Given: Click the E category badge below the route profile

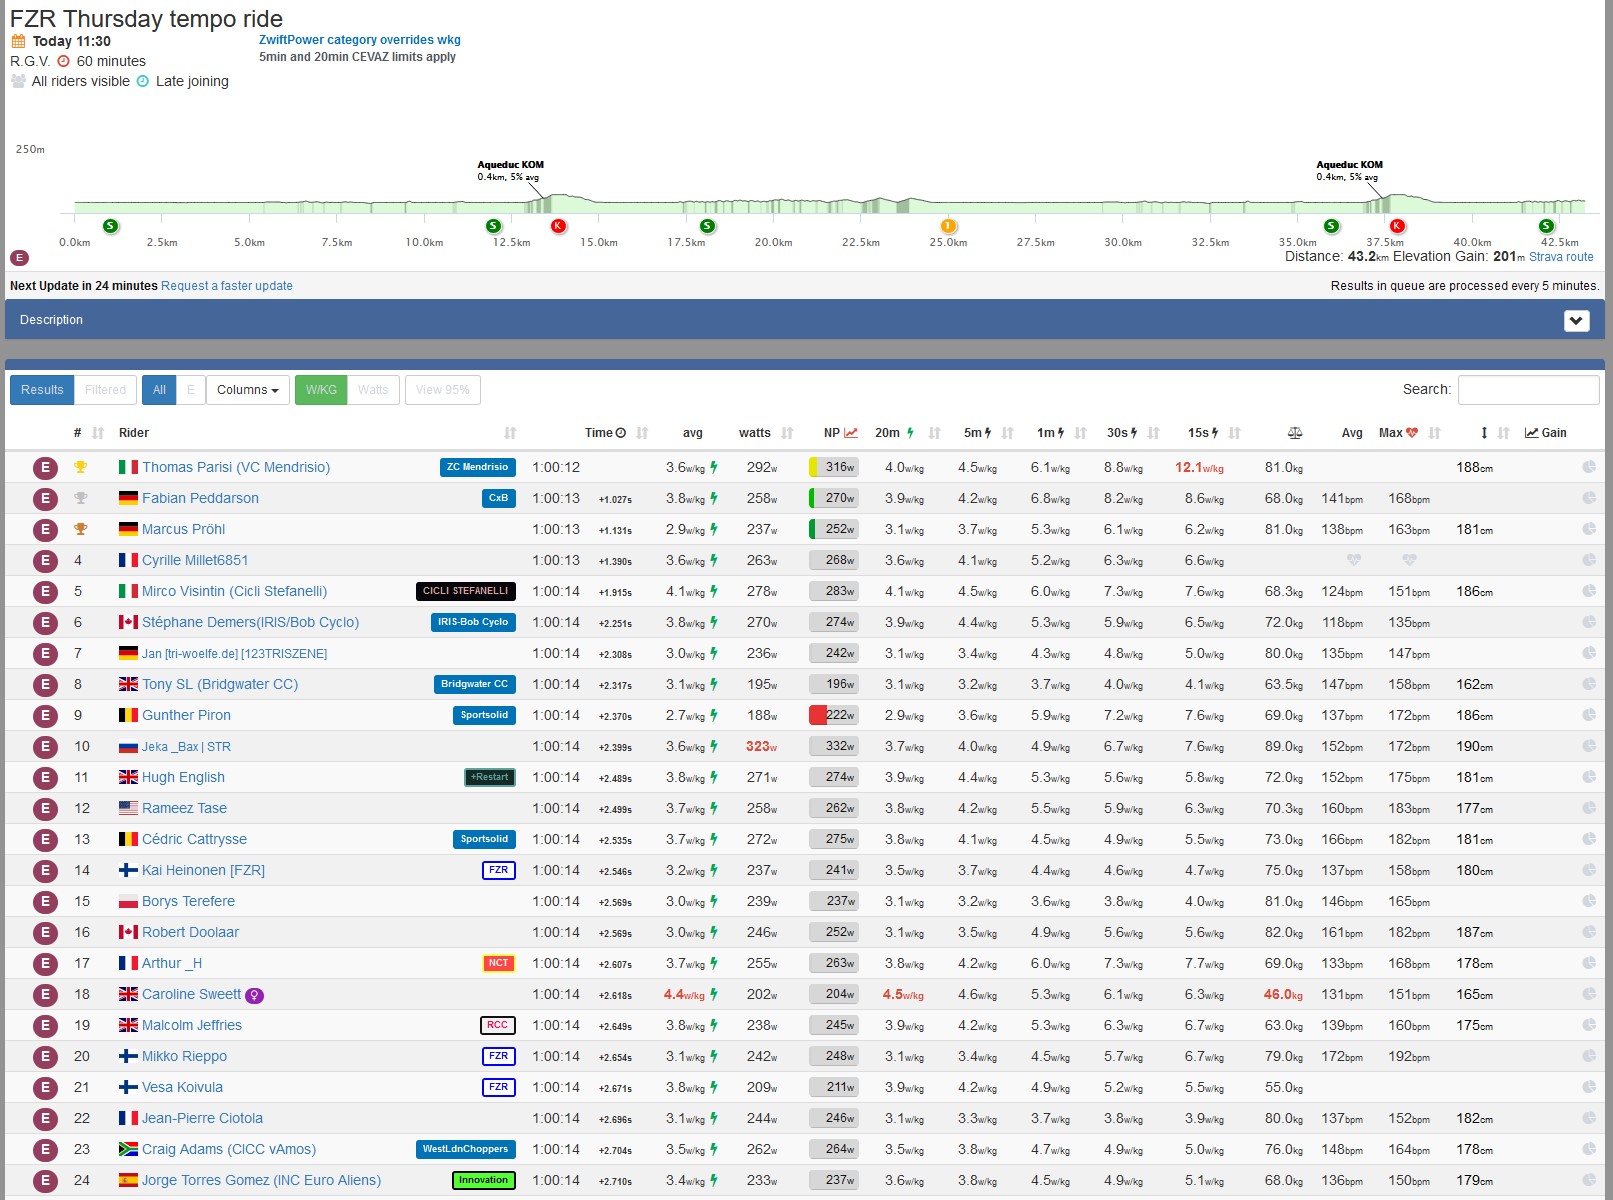Looking at the screenshot, I should click(x=19, y=258).
